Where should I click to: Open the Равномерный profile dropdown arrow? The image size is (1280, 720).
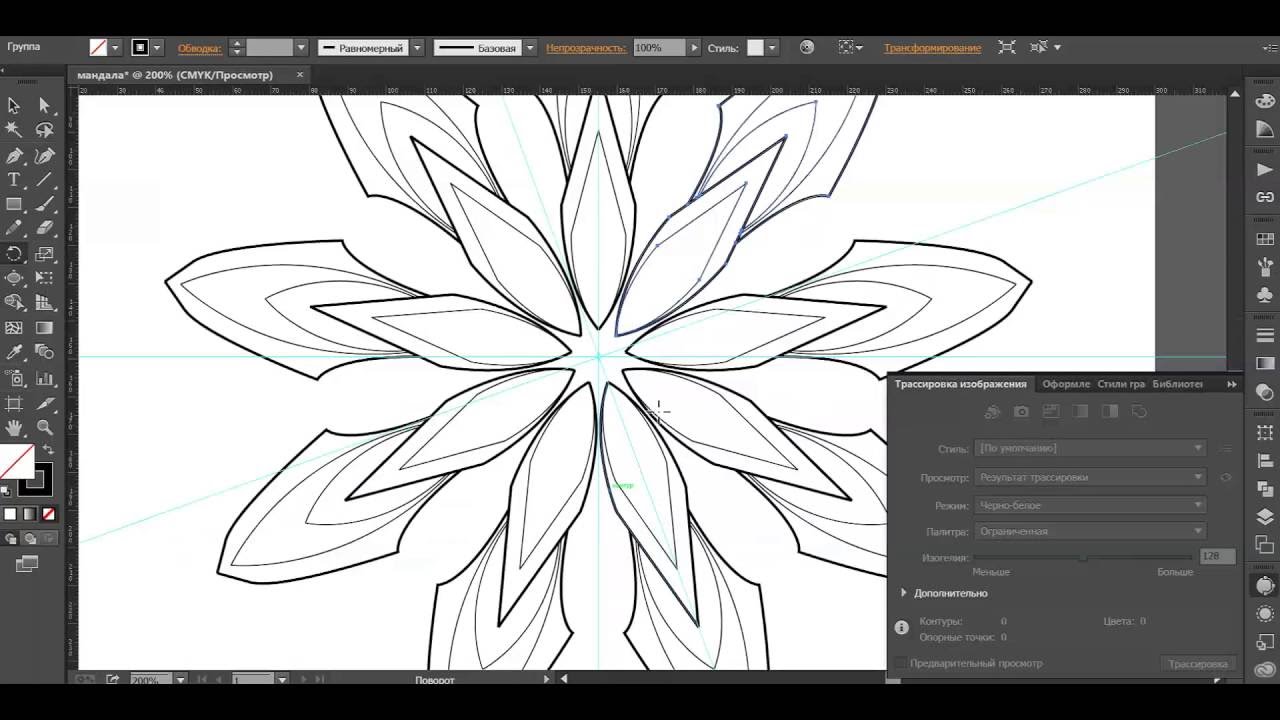pyautogui.click(x=417, y=47)
